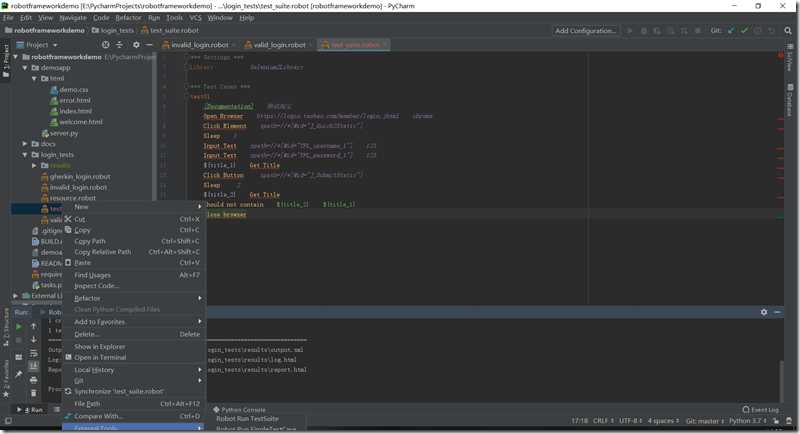Viewport: 800px width, 434px height.
Task: Expand the External Libraries node
Action: point(15,296)
